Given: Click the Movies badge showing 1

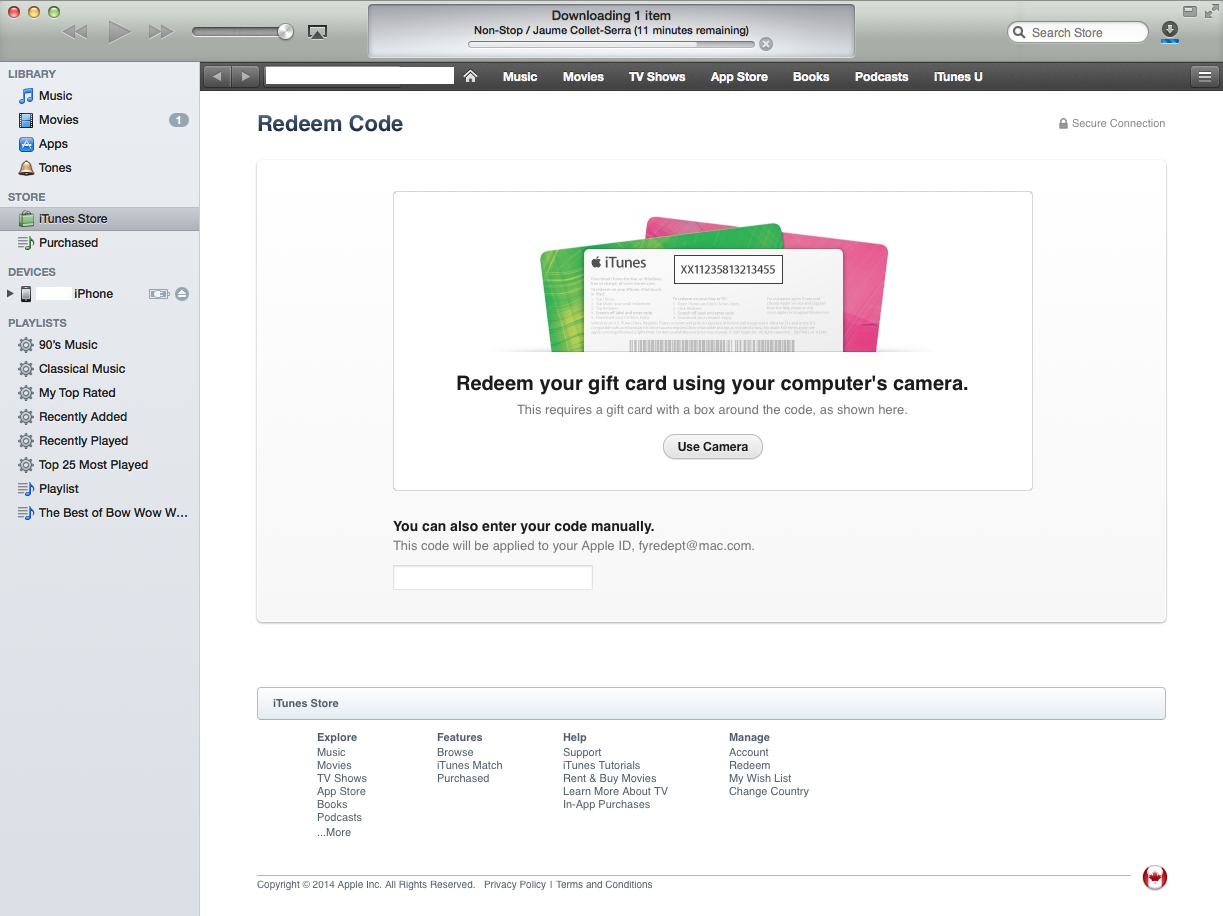Looking at the screenshot, I should click(178, 120).
